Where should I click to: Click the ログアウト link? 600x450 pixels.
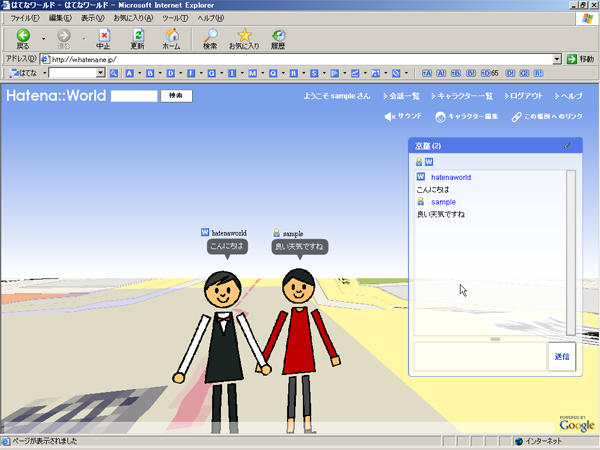coord(523,96)
